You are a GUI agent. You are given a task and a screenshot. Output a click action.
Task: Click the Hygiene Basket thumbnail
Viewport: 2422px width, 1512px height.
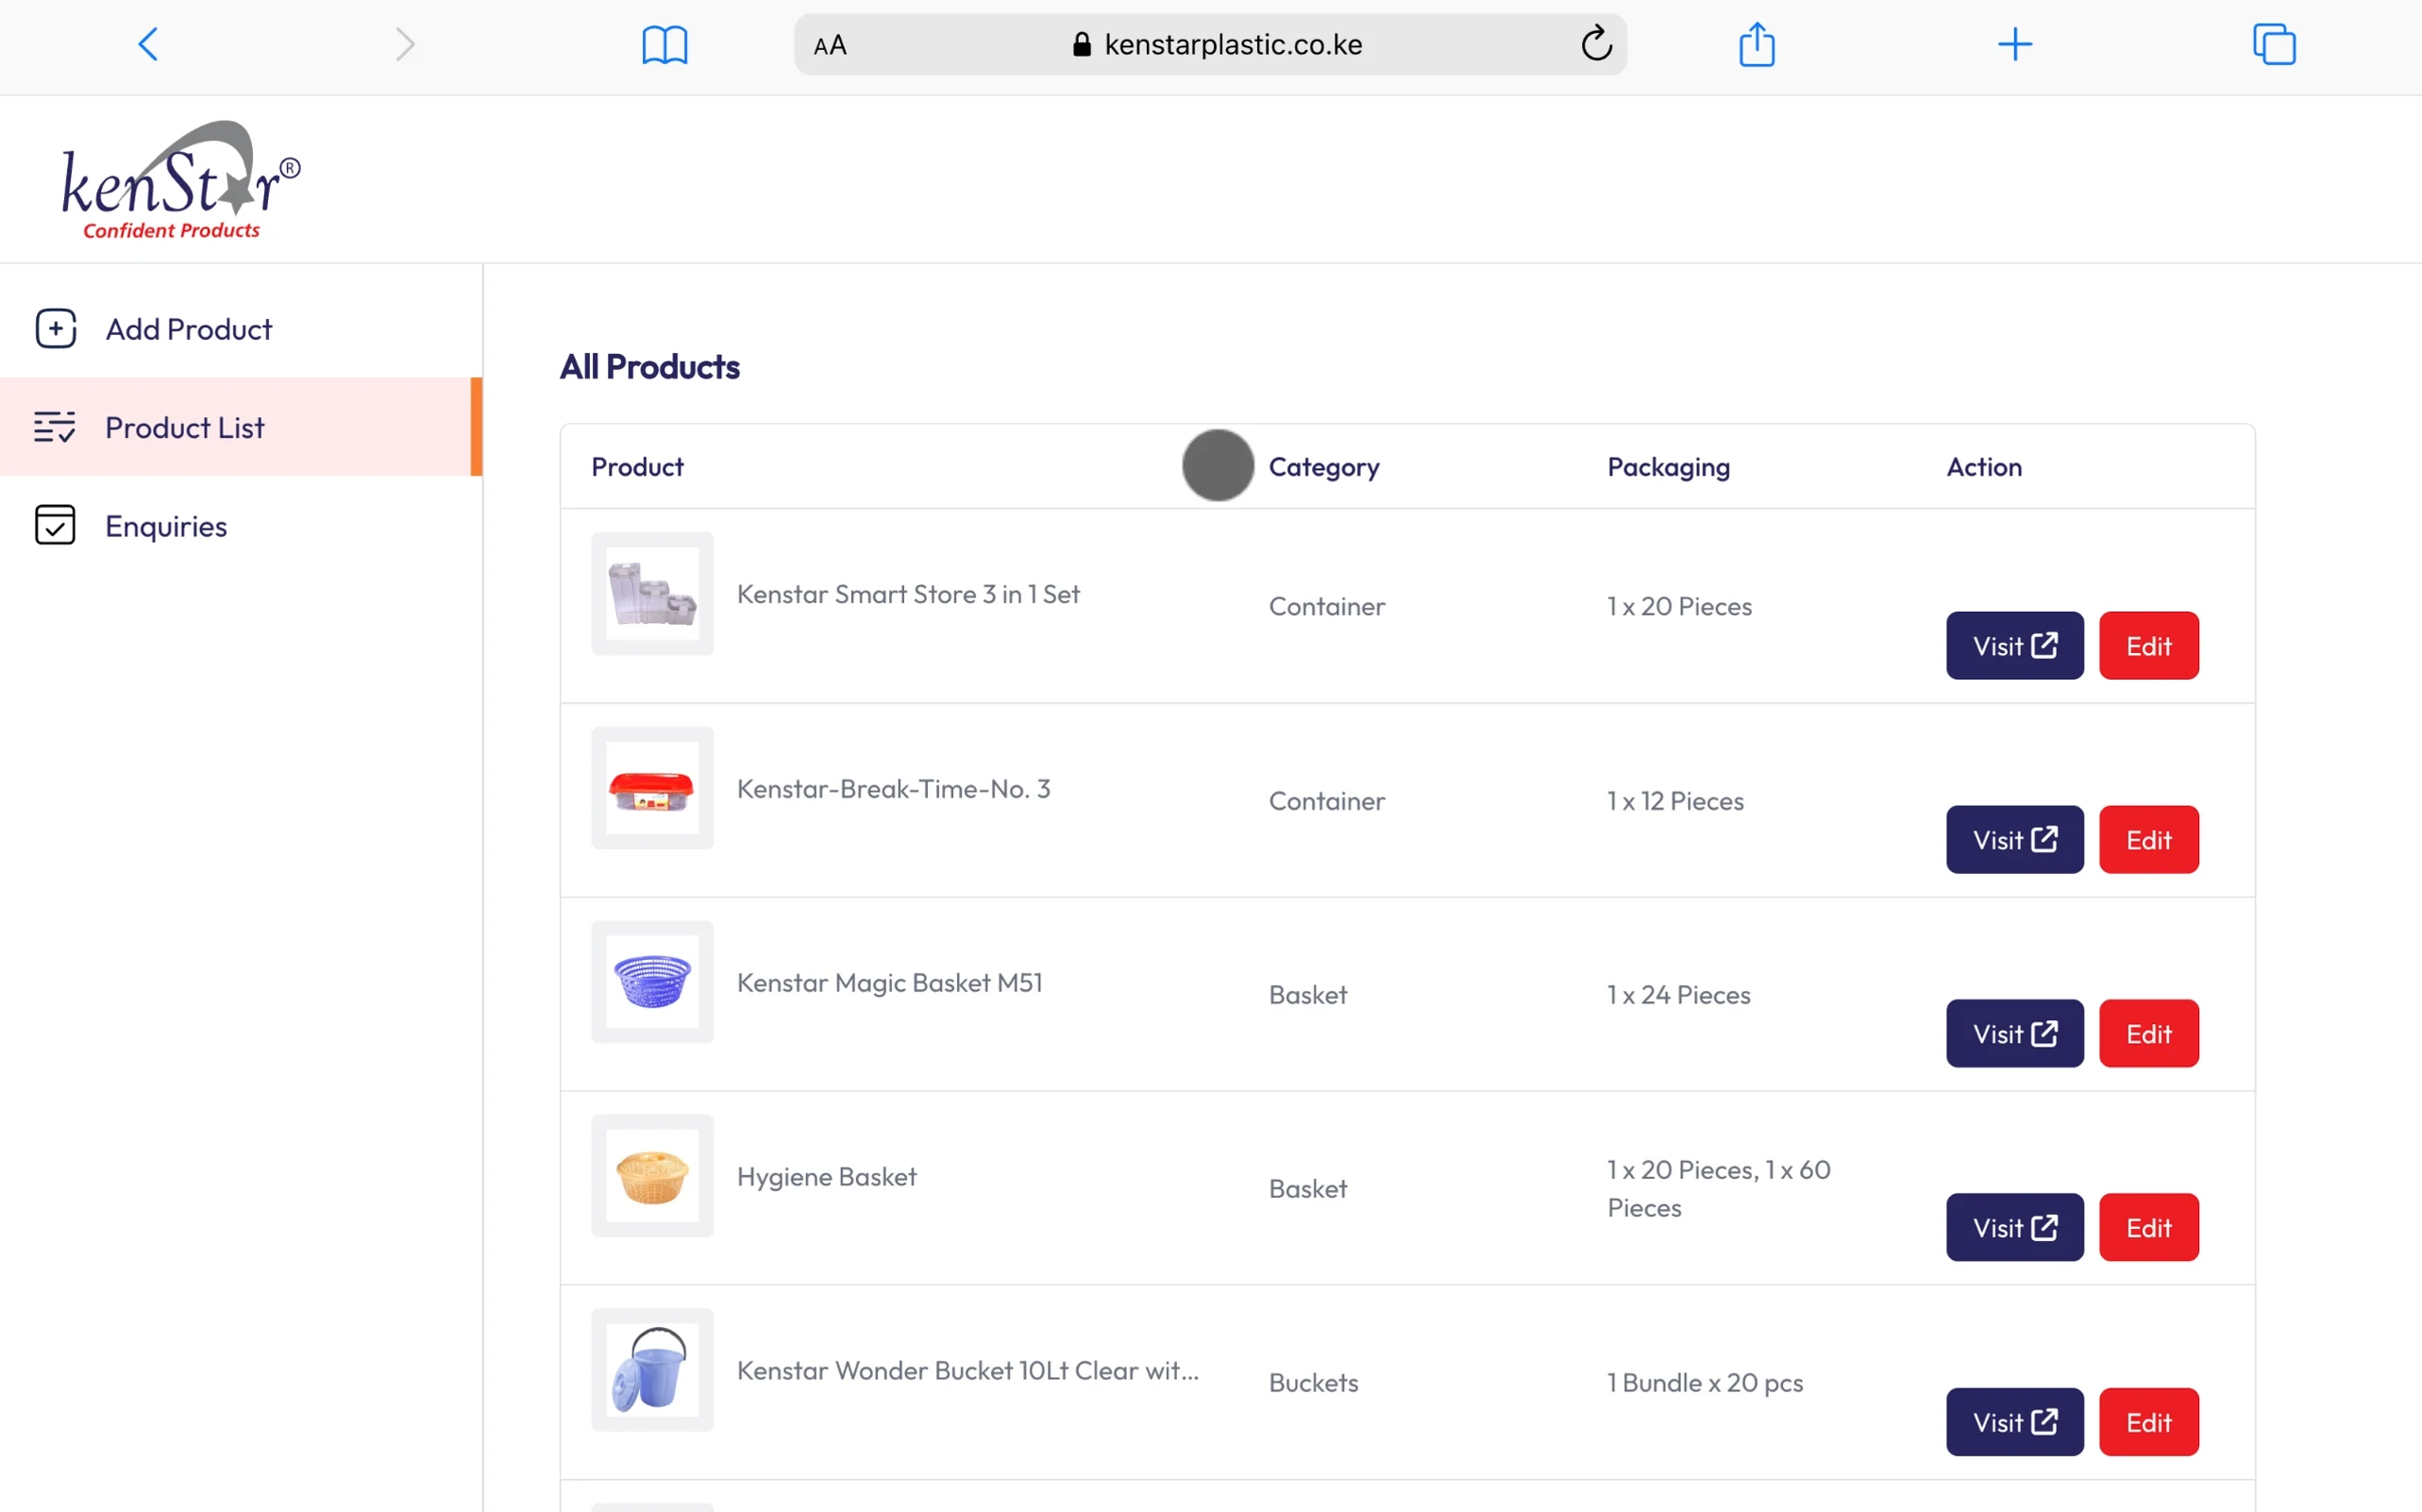point(652,1176)
